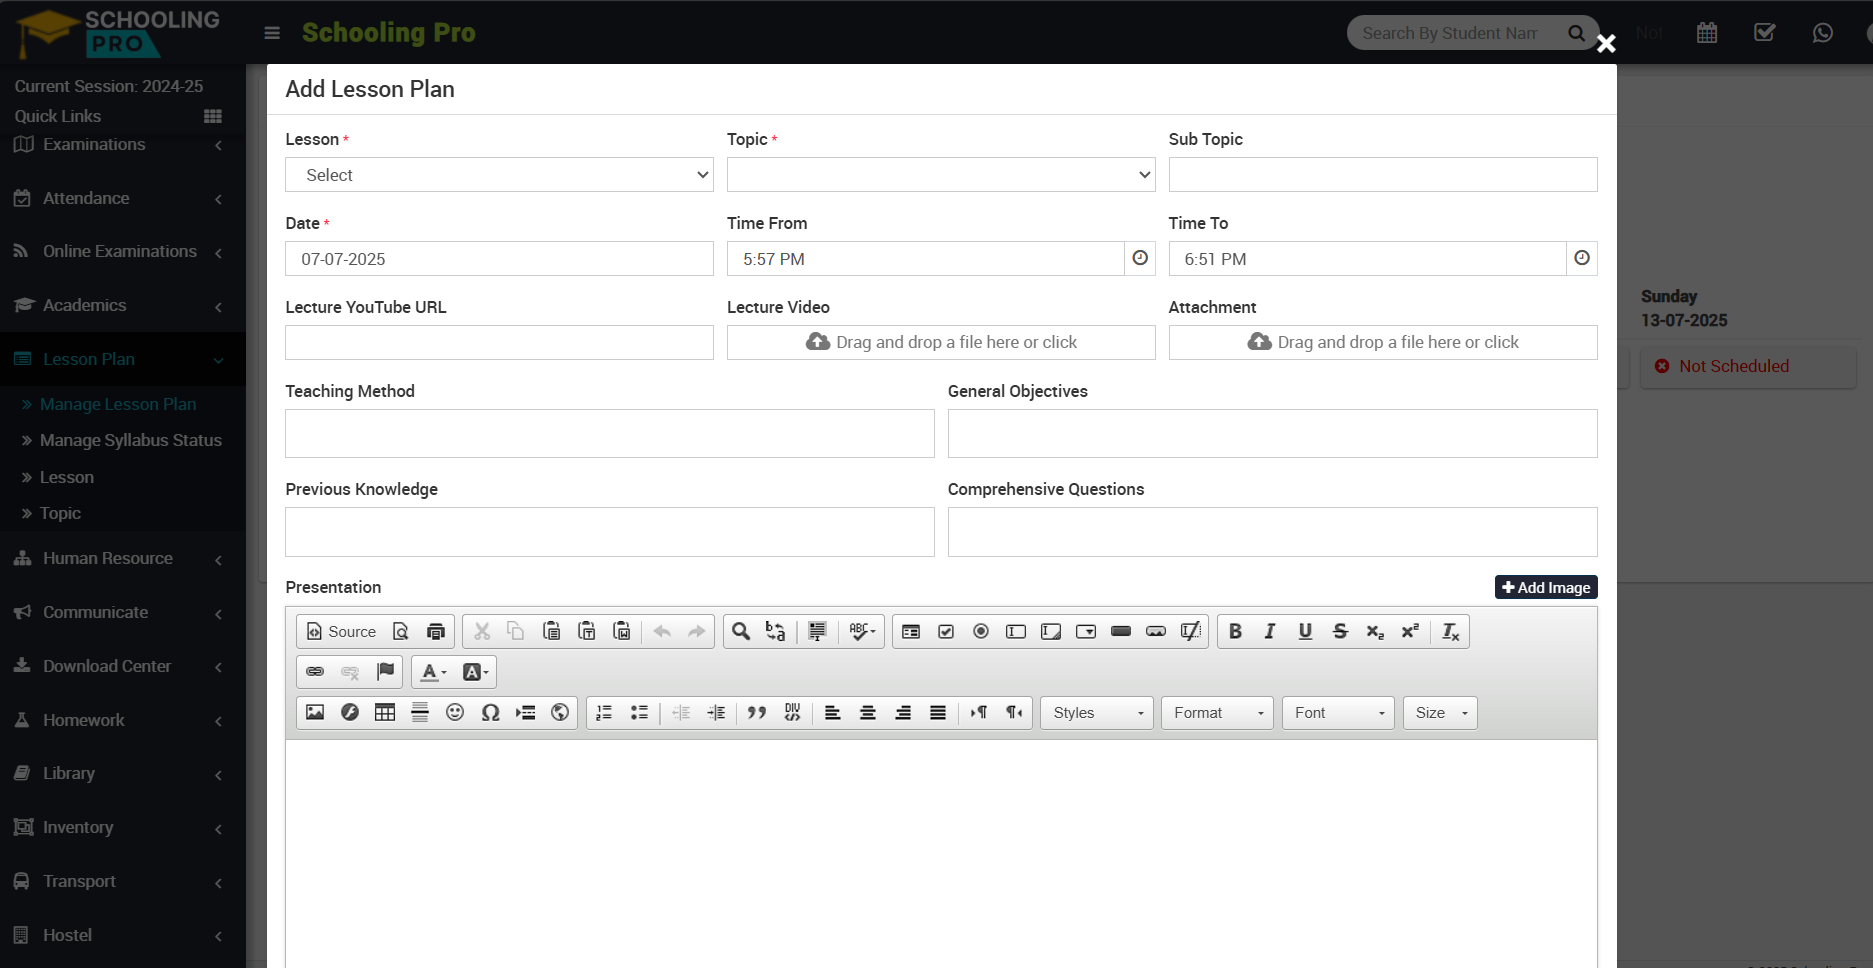Open Manage Syllabus Status in sidebar
This screenshot has width=1873, height=968.
click(x=130, y=440)
